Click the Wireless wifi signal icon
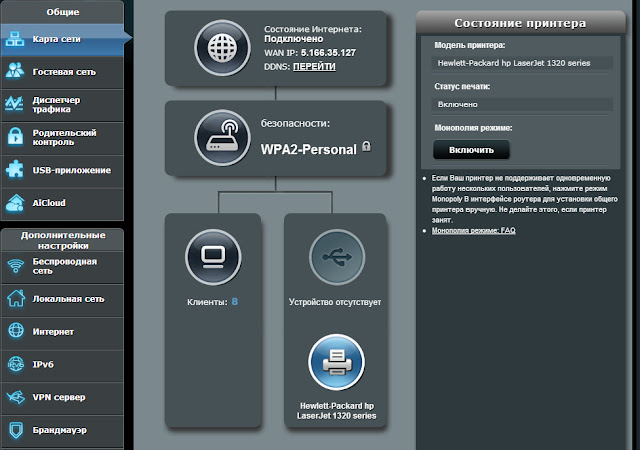The height and width of the screenshot is (450, 640). pos(16,266)
